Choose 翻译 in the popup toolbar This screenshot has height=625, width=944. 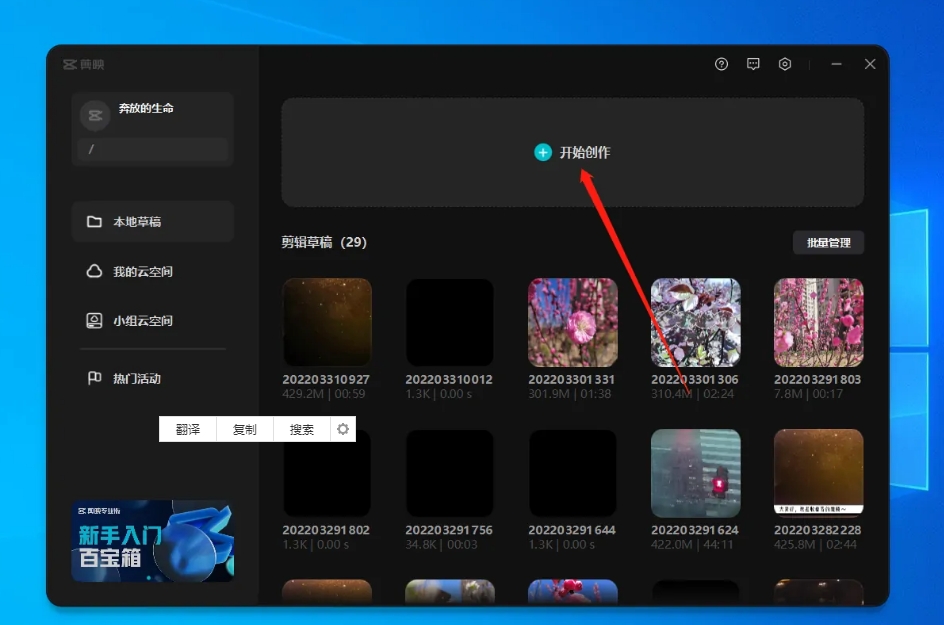(x=188, y=429)
